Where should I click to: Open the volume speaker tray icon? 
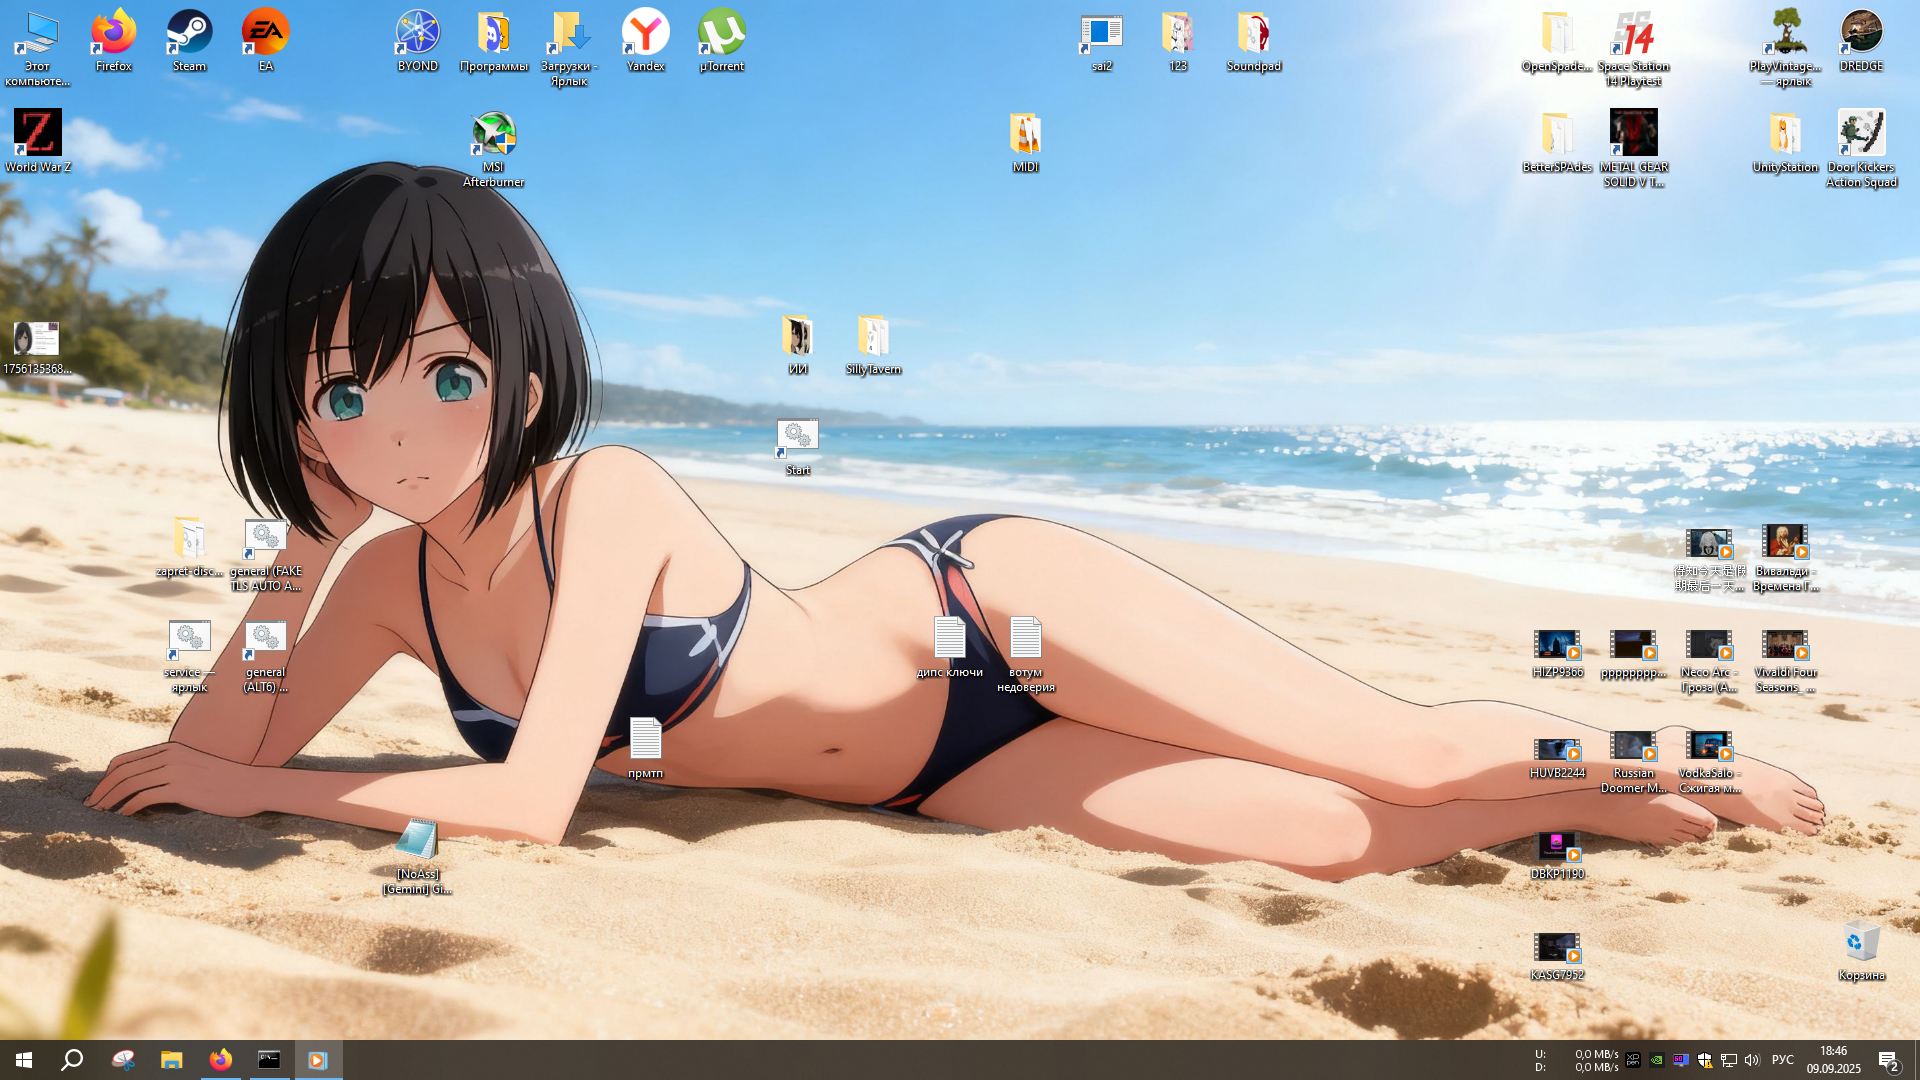pos(1752,1060)
